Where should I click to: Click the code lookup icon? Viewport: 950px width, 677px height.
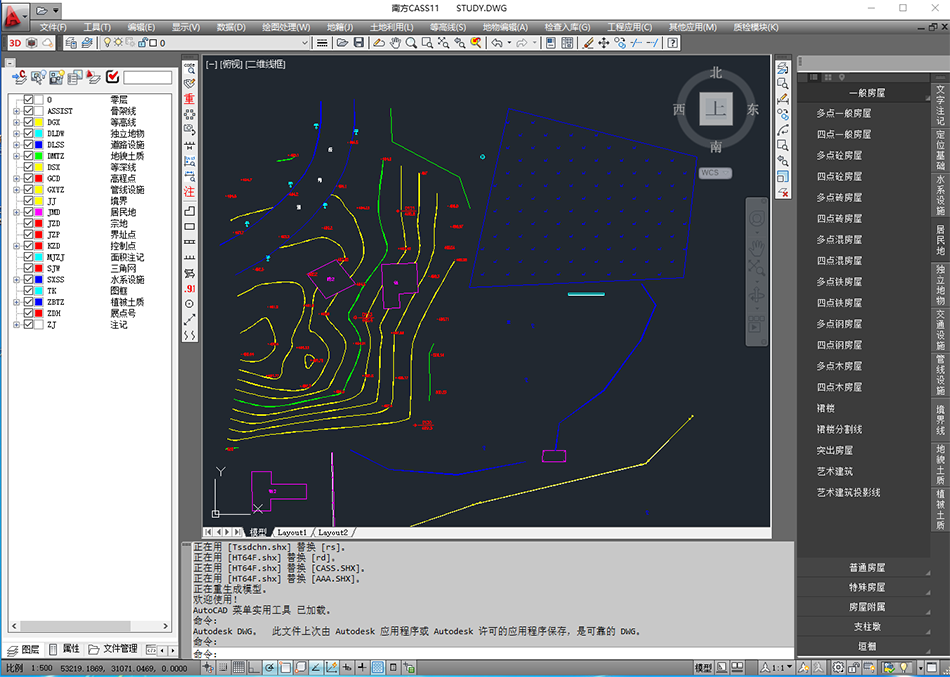[x=190, y=67]
